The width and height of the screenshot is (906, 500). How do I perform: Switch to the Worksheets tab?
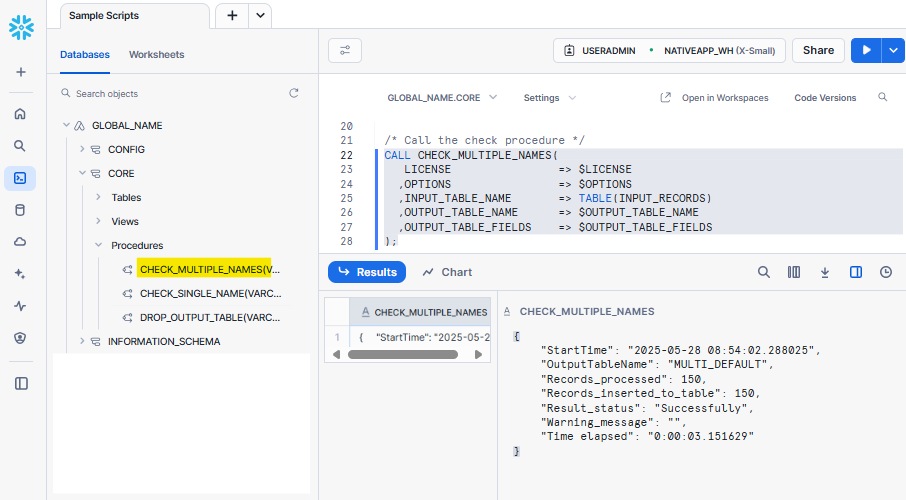157,54
